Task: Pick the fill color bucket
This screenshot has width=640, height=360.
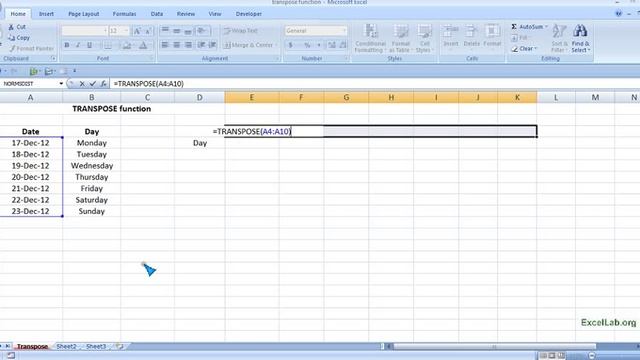Action: pyautogui.click(x=127, y=45)
